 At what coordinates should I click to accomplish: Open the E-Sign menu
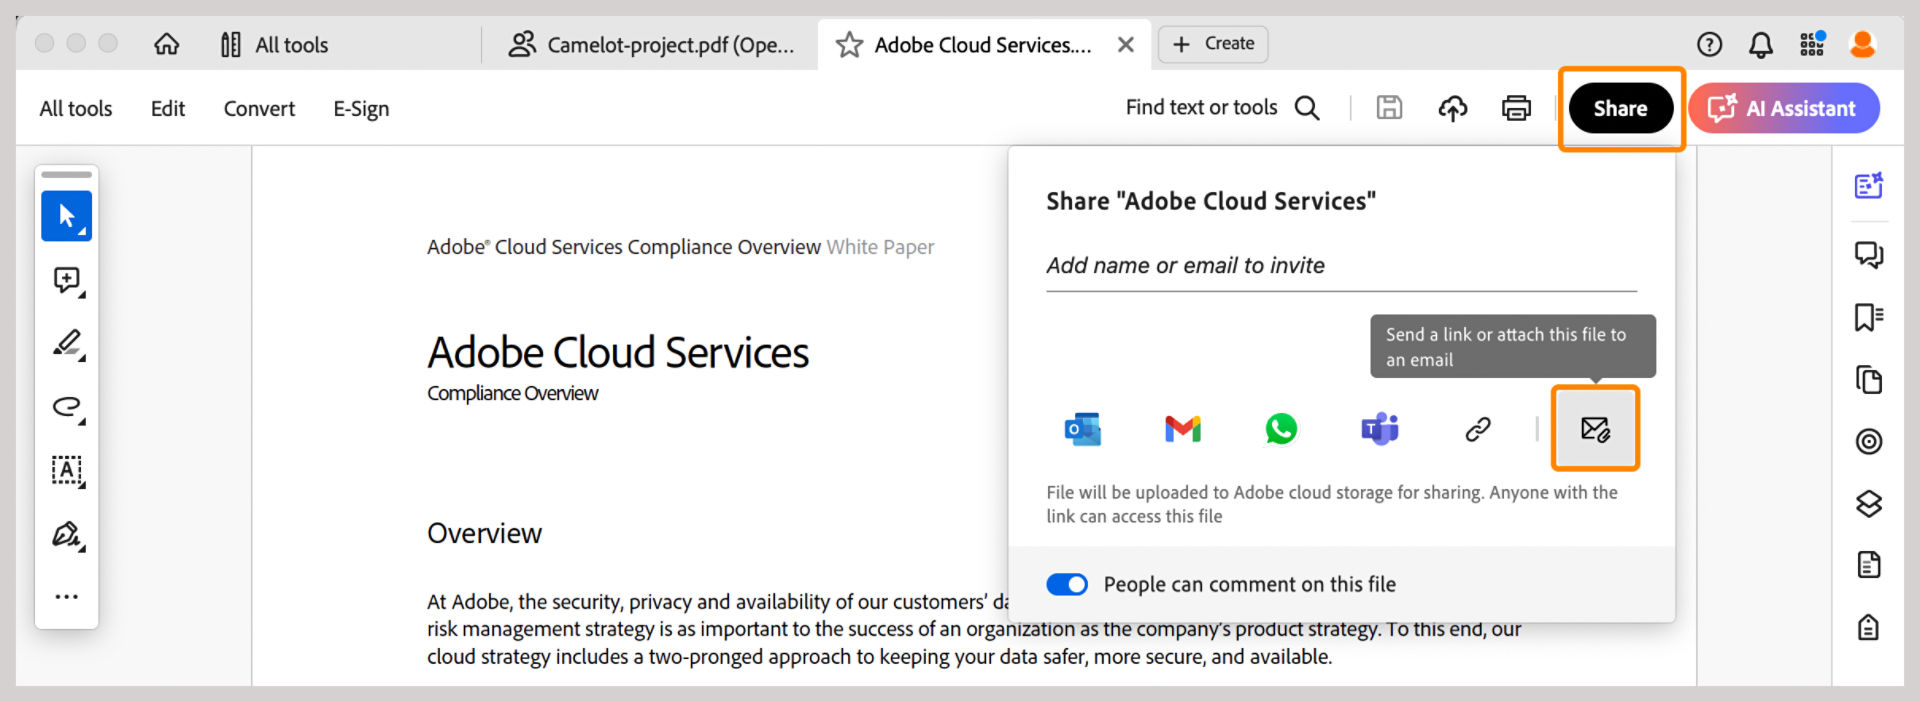361,108
